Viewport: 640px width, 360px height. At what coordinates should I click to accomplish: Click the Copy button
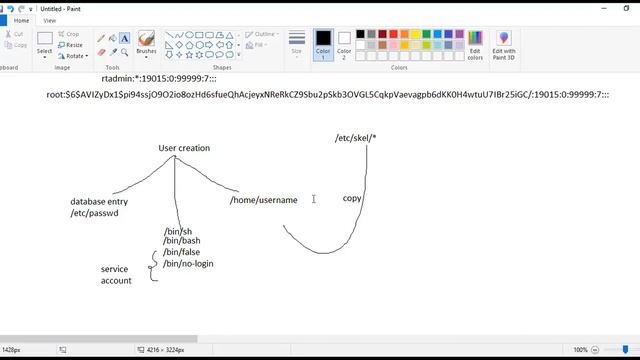16,45
